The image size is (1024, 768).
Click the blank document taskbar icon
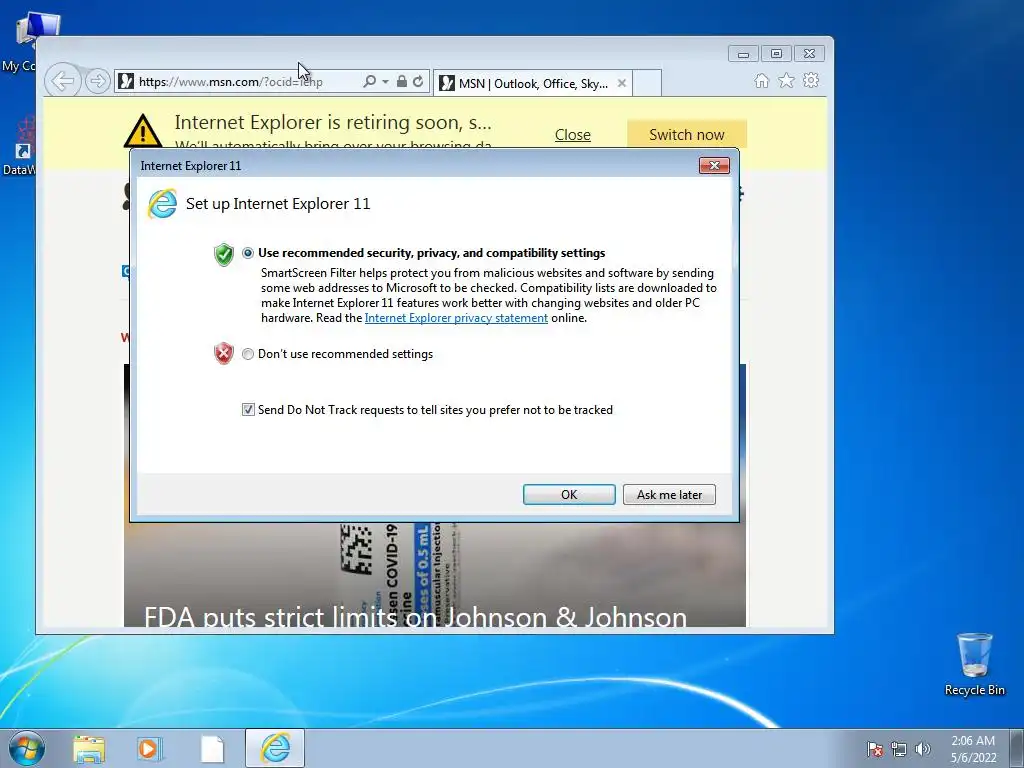click(212, 748)
